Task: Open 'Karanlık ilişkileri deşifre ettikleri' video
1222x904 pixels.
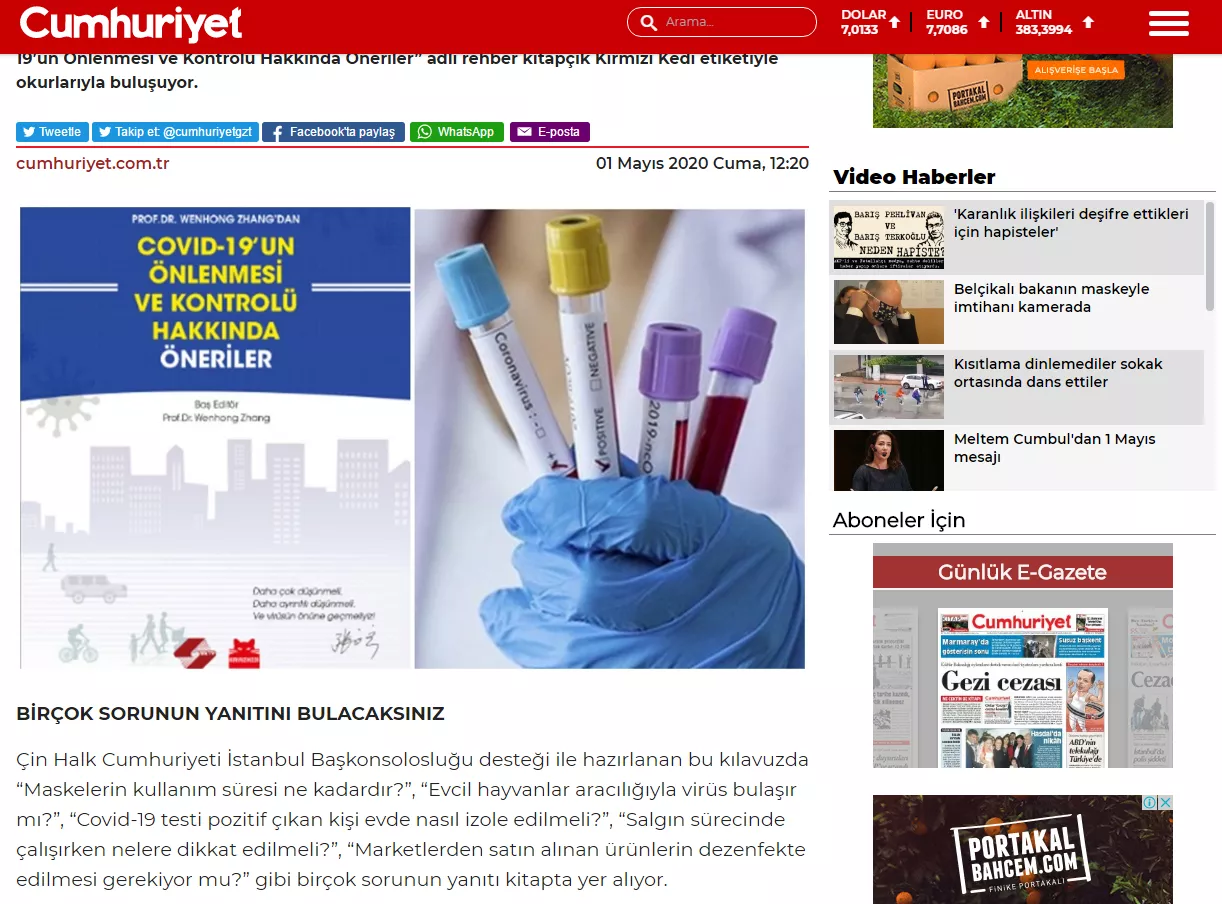Action: 1070,223
